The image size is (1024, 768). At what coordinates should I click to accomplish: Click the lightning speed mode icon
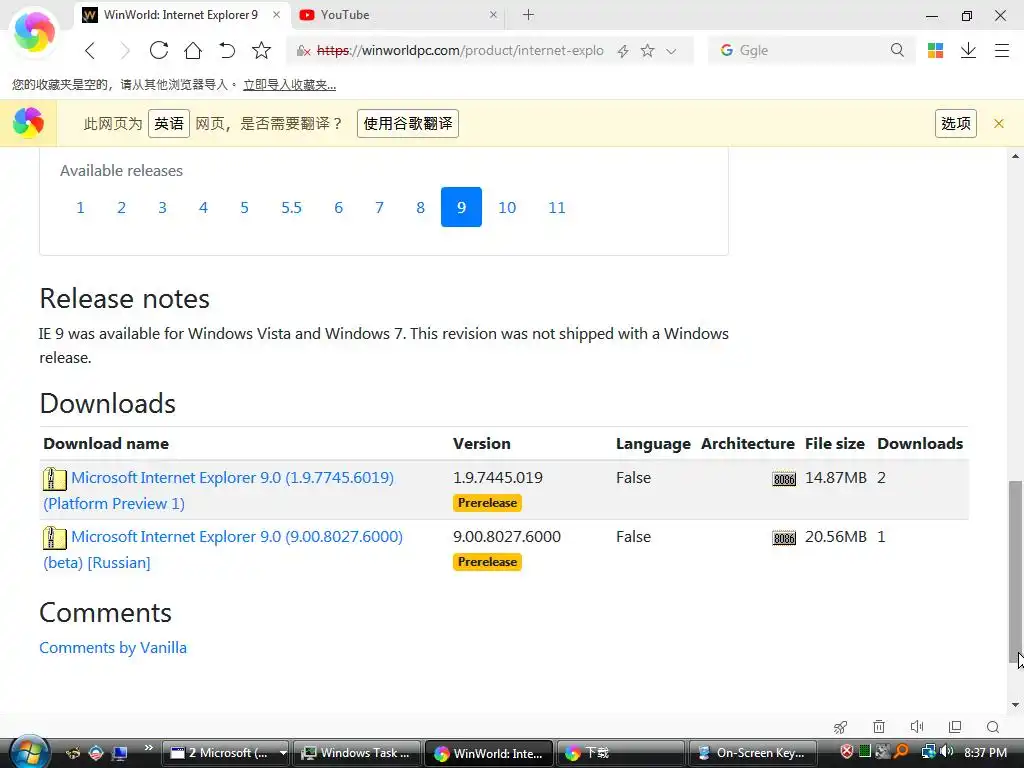pos(623,51)
